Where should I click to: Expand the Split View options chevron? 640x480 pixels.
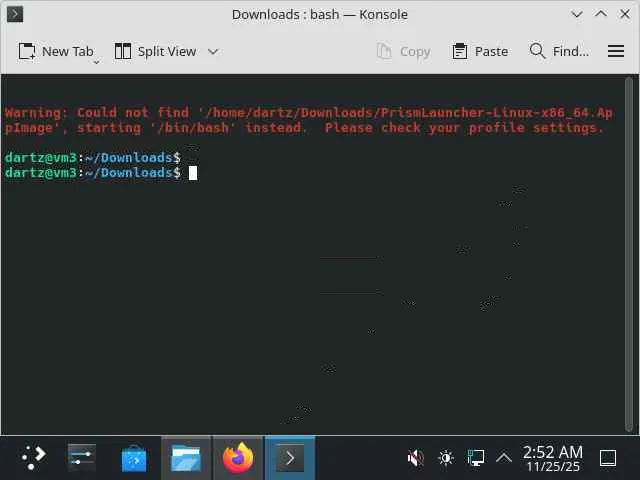pos(213,52)
